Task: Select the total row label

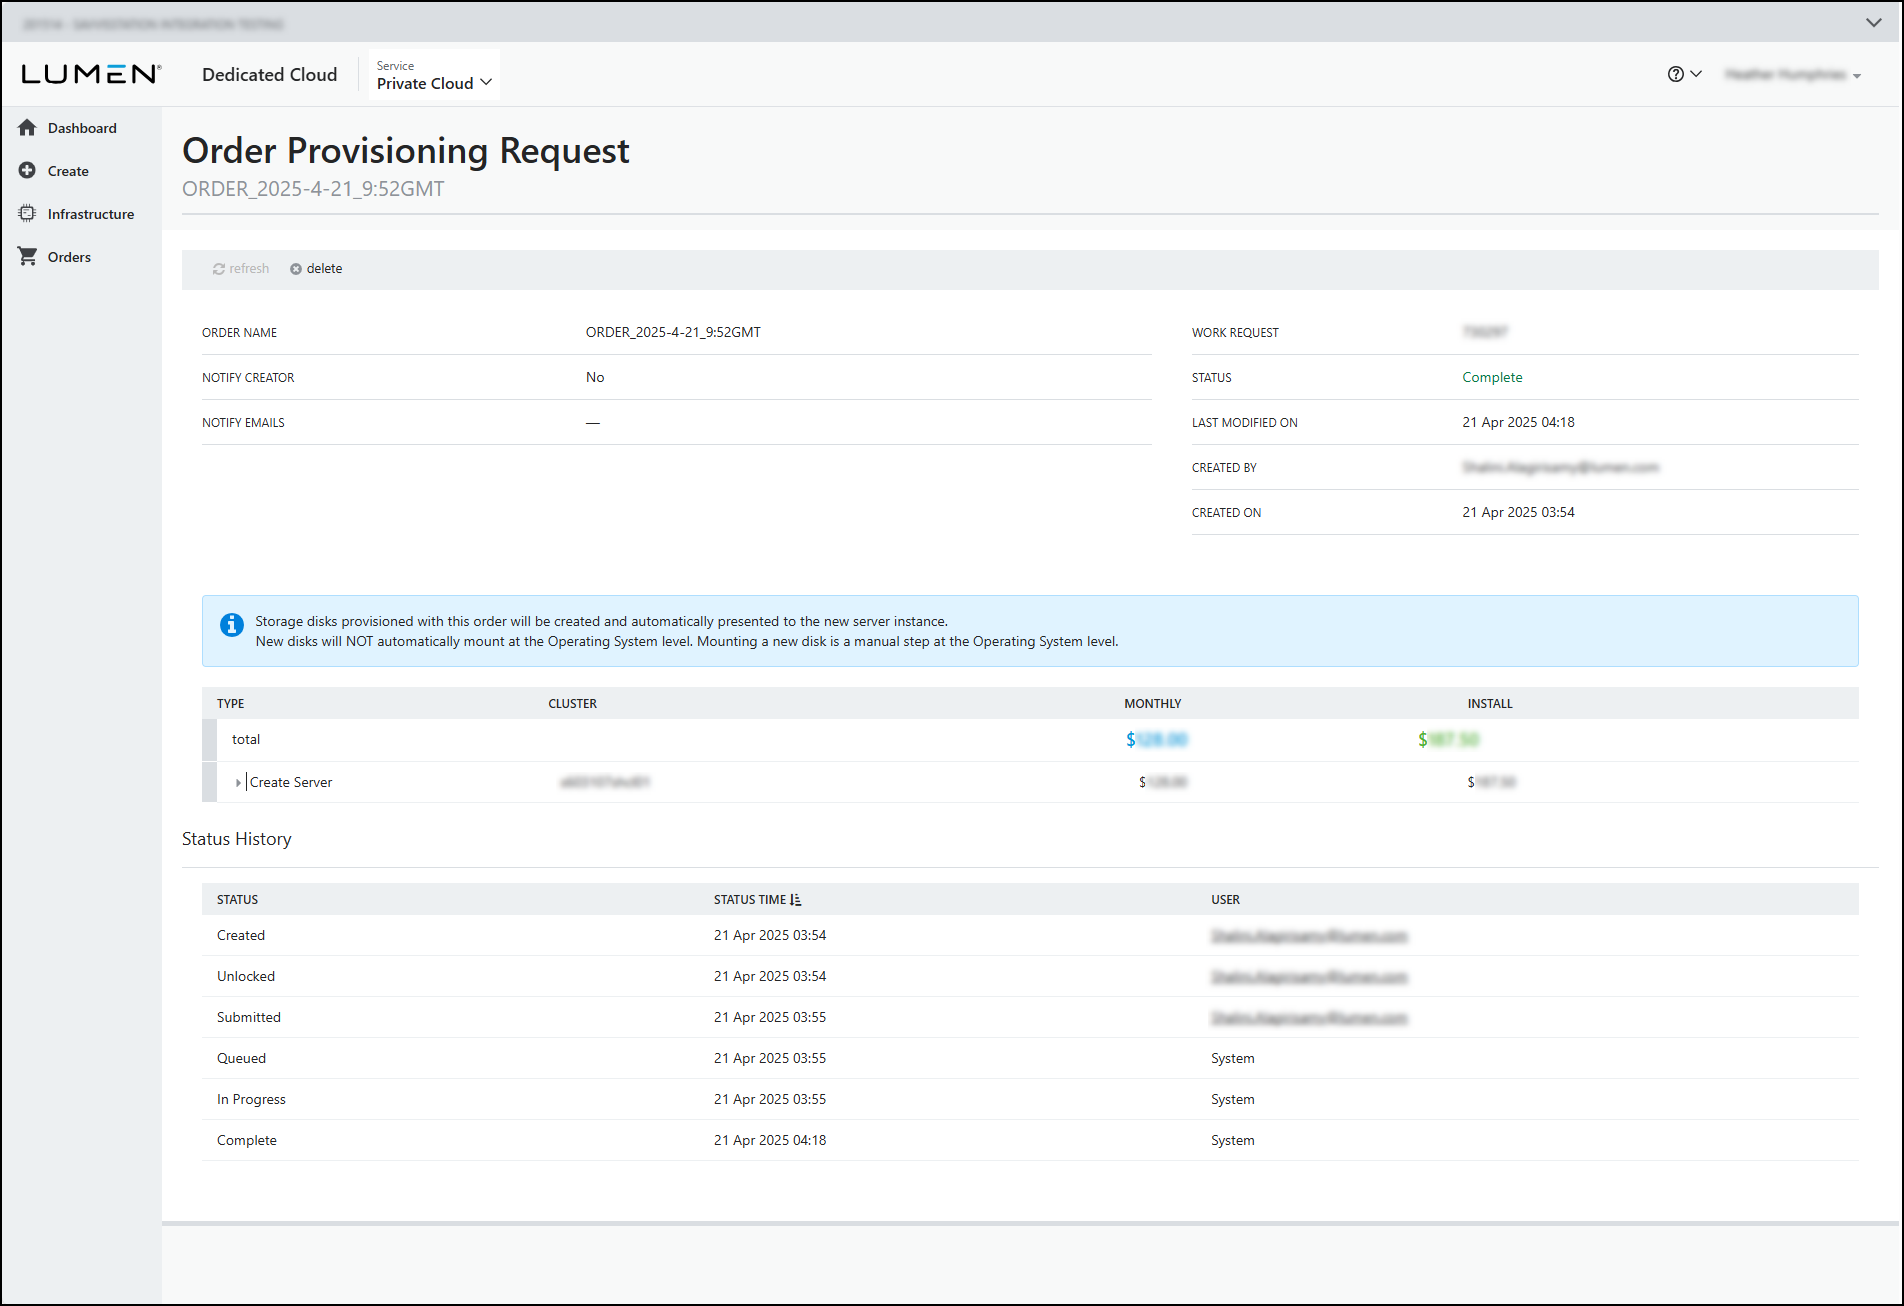Action: point(246,740)
